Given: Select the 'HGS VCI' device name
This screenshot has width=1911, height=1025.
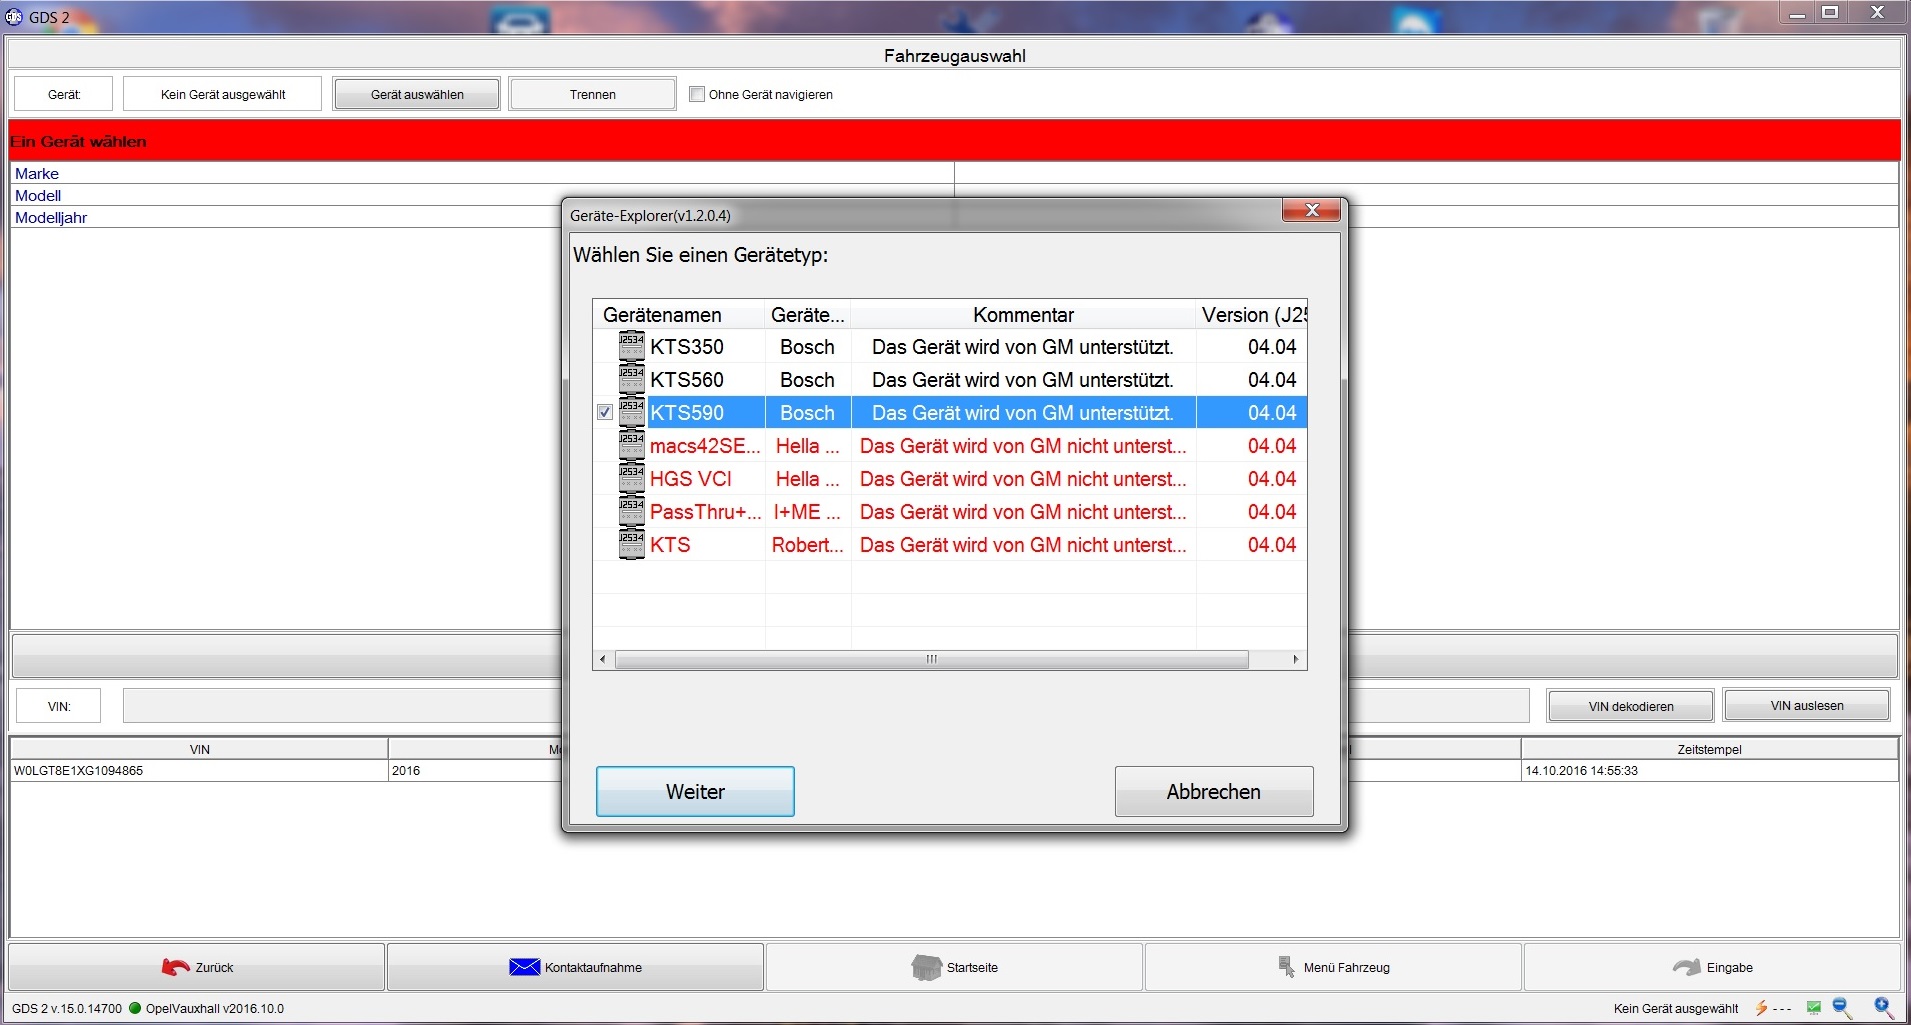Looking at the screenshot, I should pyautogui.click(x=691, y=479).
